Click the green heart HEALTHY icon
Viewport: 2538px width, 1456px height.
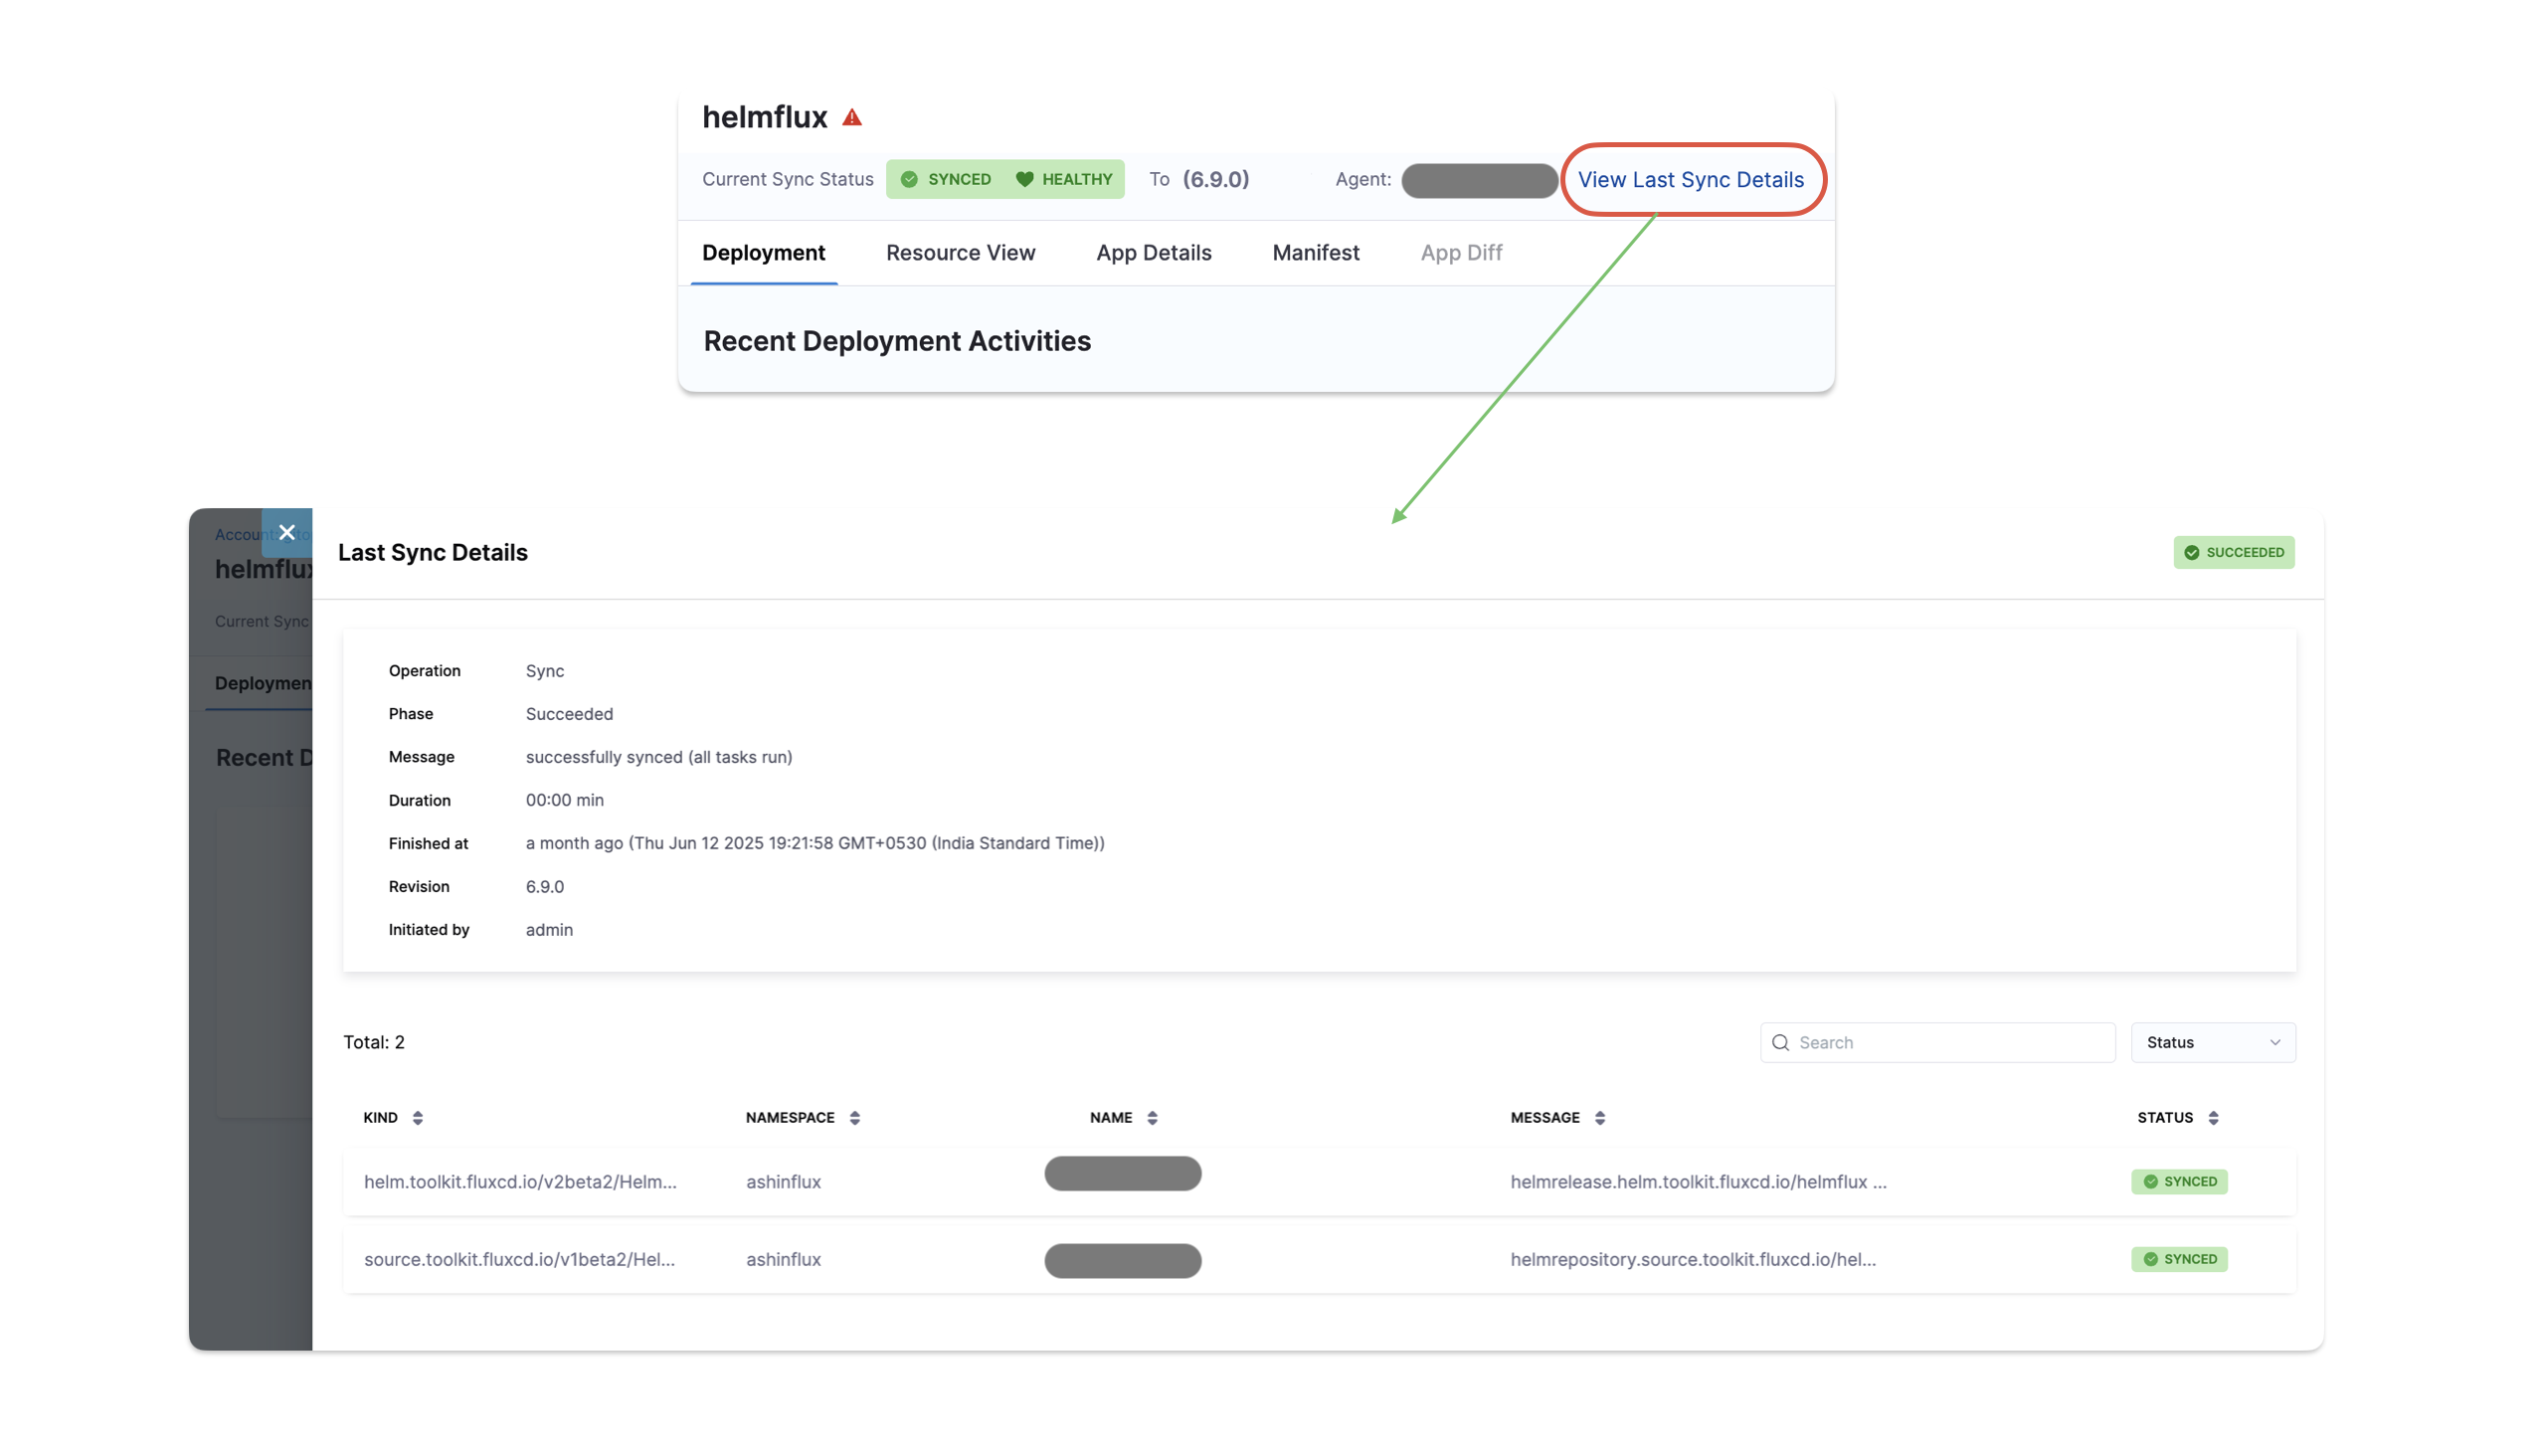click(1025, 180)
